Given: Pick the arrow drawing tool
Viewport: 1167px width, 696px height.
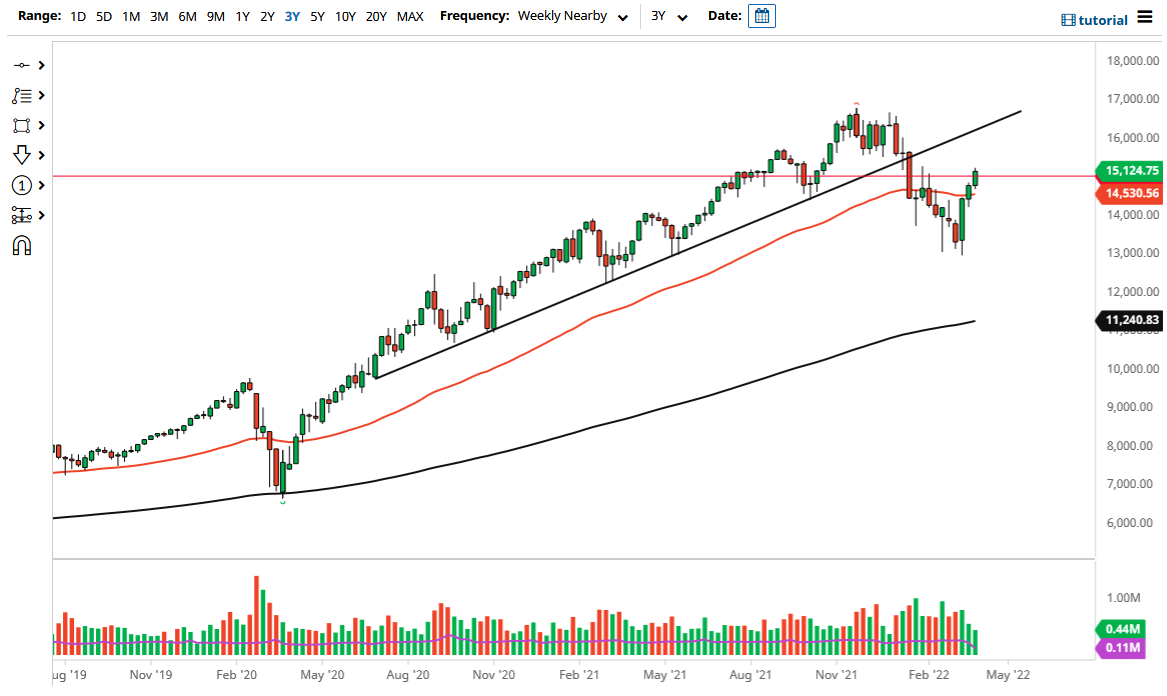Looking at the screenshot, I should 22,155.
